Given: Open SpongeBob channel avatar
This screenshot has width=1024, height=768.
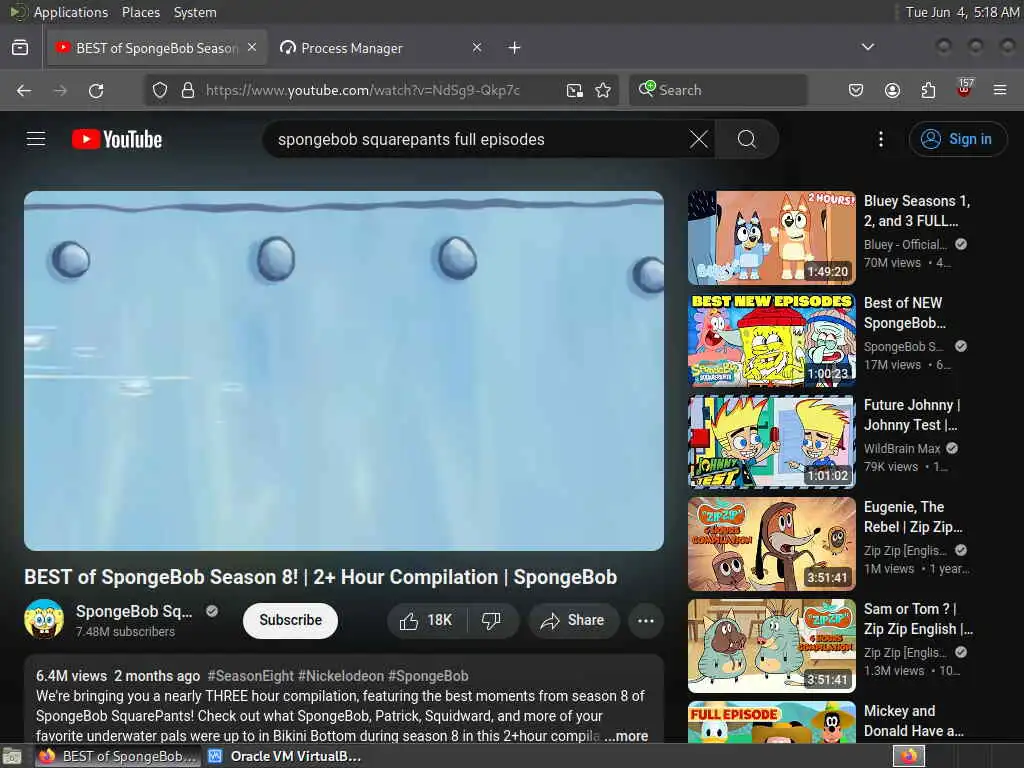Looking at the screenshot, I should click(x=44, y=619).
